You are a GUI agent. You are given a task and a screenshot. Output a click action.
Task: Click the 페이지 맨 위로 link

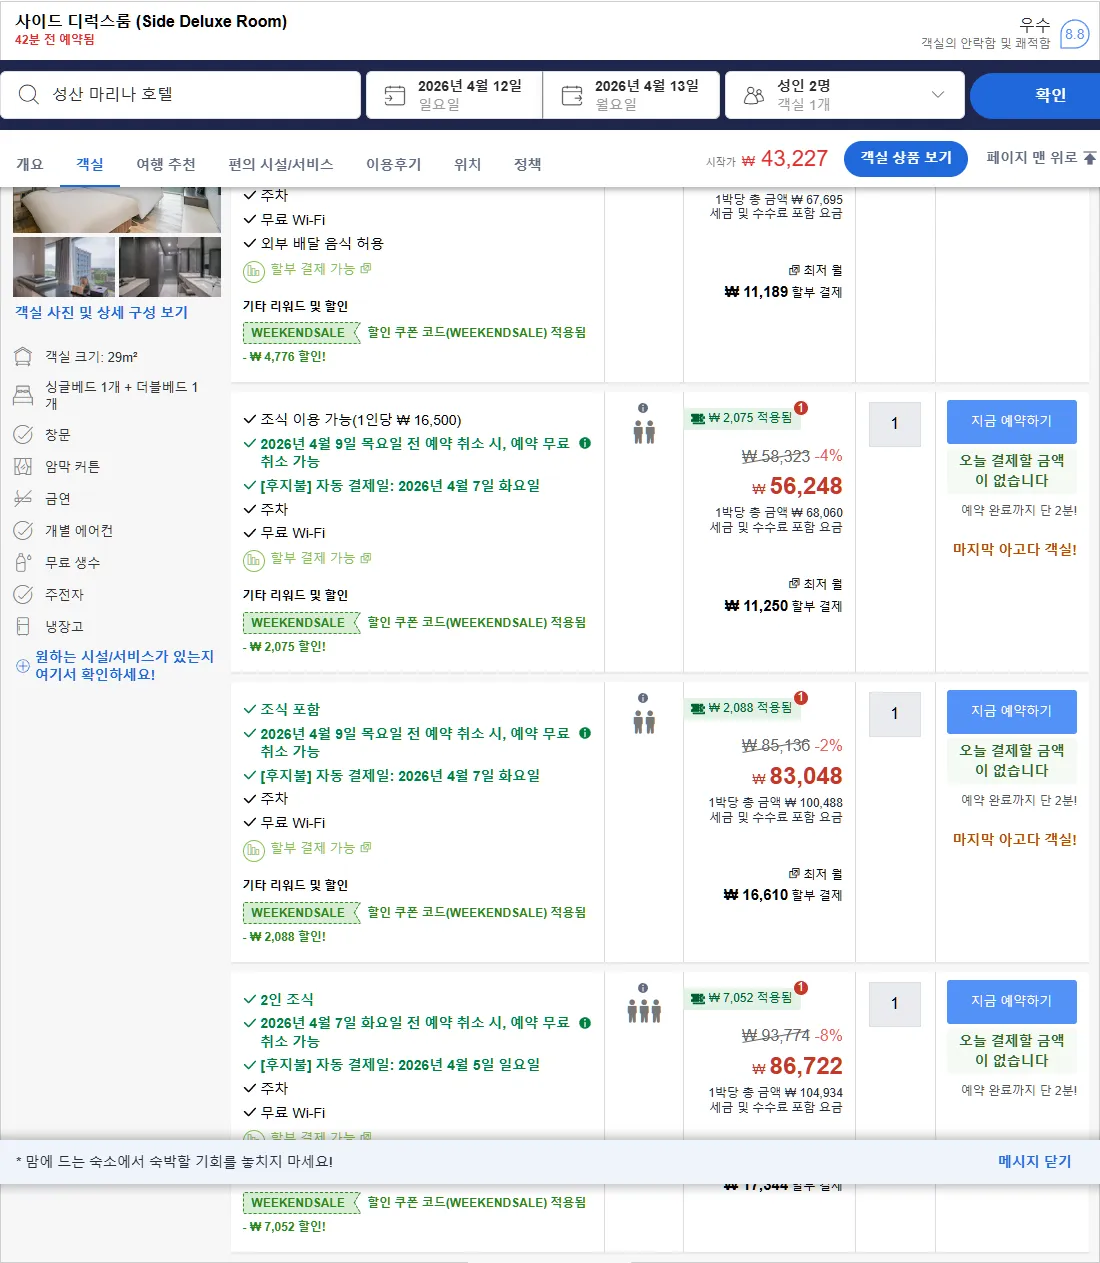pyautogui.click(x=1032, y=158)
